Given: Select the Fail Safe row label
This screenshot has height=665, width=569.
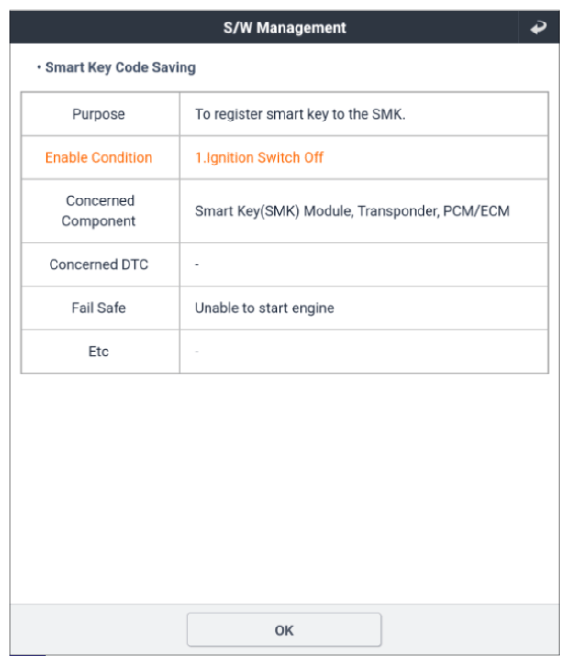Looking at the screenshot, I should click(x=98, y=308).
